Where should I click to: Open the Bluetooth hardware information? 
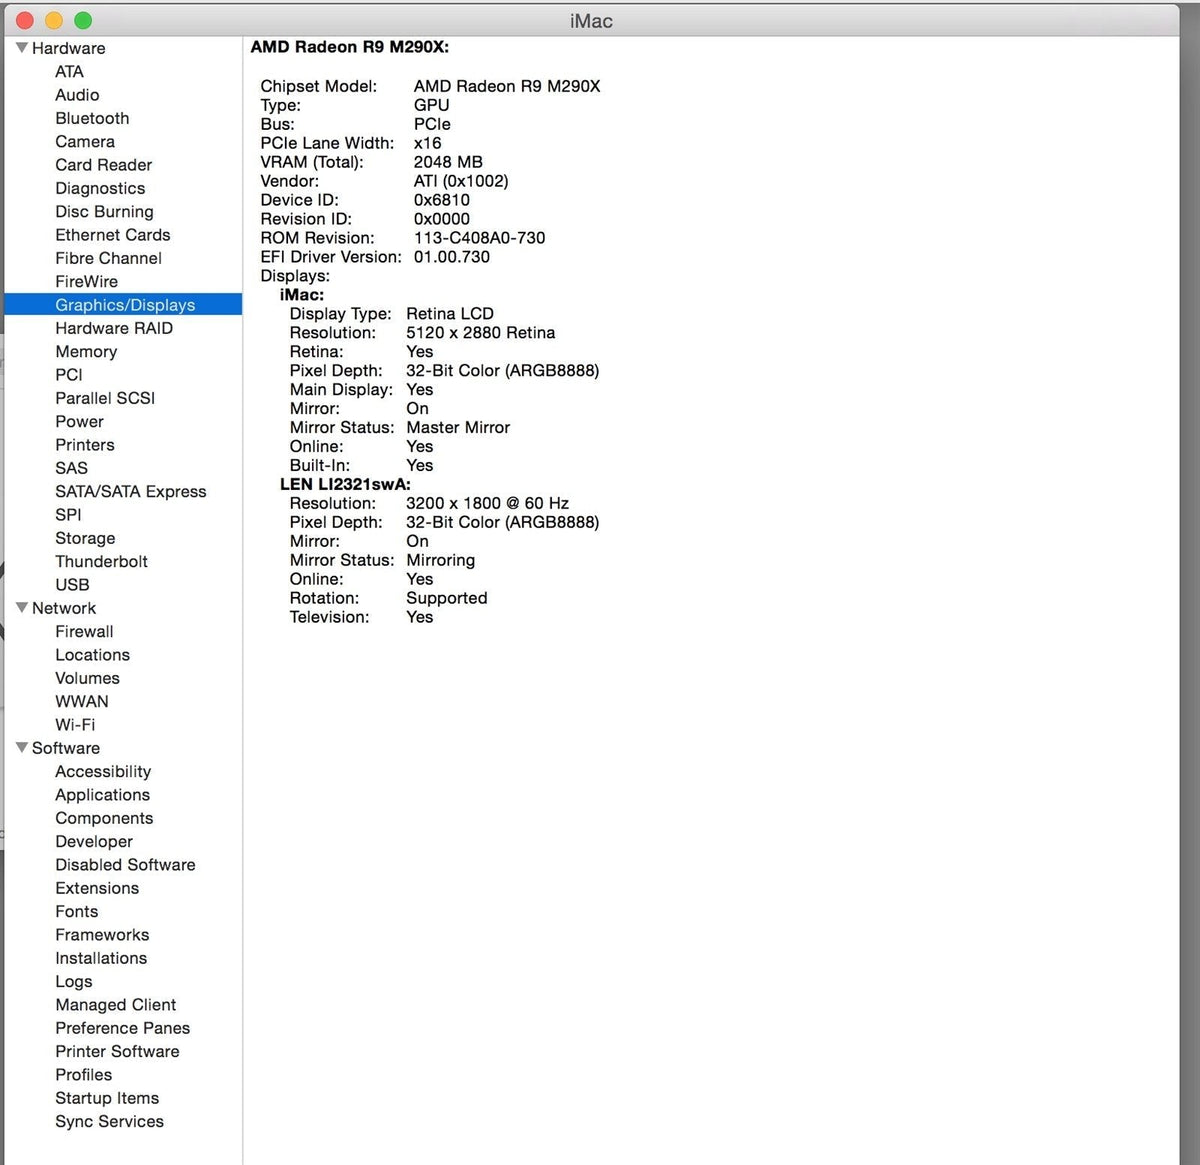[x=92, y=118]
